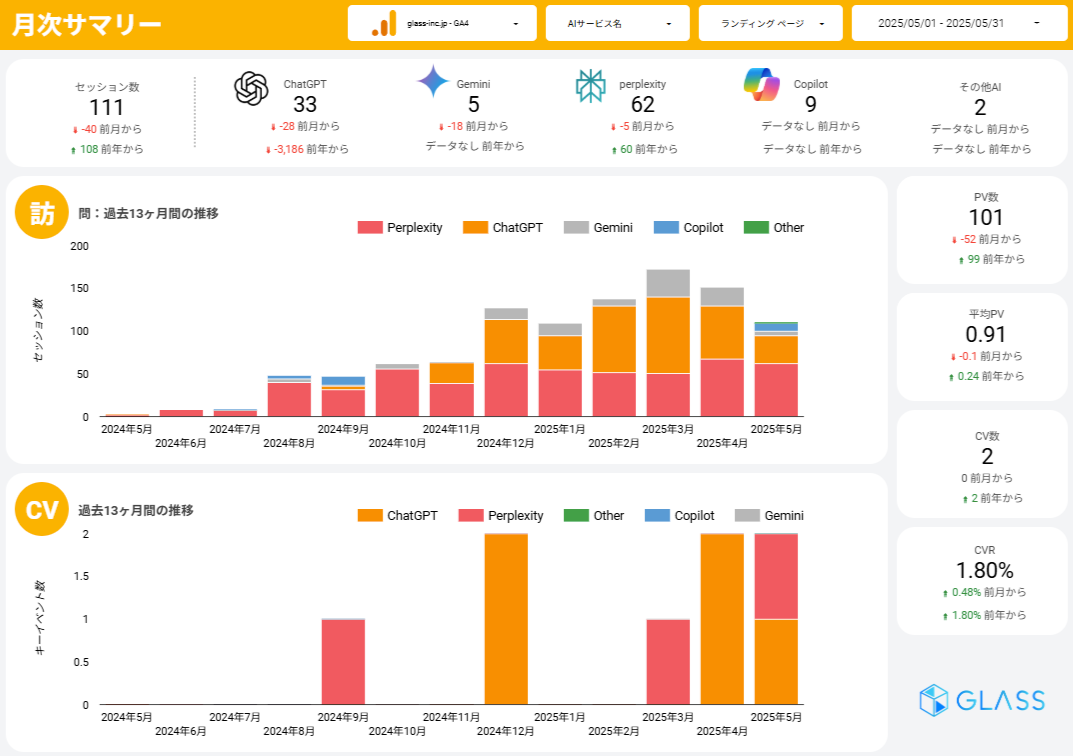Open the date range picker 2025/05/01 - 2025/05/31

coord(958,23)
